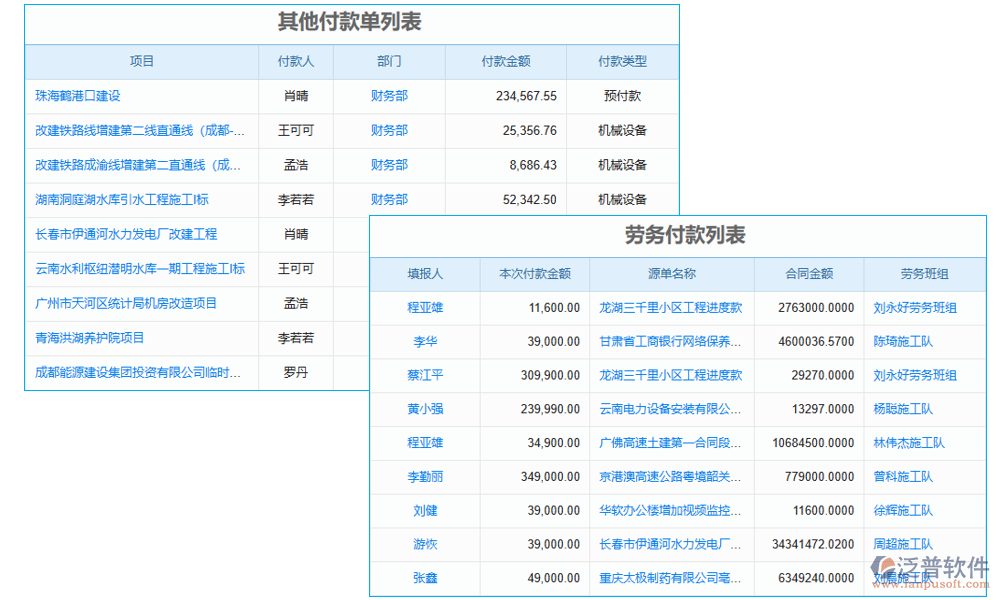Select filler 程亚雄 in labor payment list
Image resolution: width=1000 pixels, height=600 pixels.
click(x=424, y=308)
